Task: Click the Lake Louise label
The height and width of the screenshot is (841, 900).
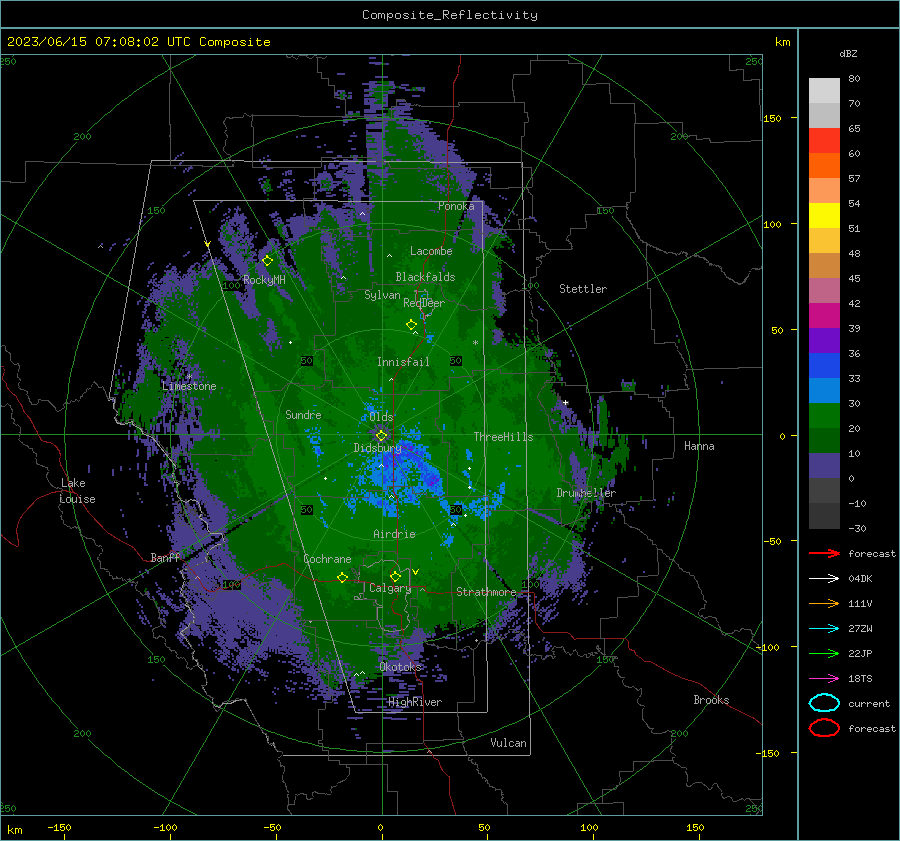Action: point(77,491)
